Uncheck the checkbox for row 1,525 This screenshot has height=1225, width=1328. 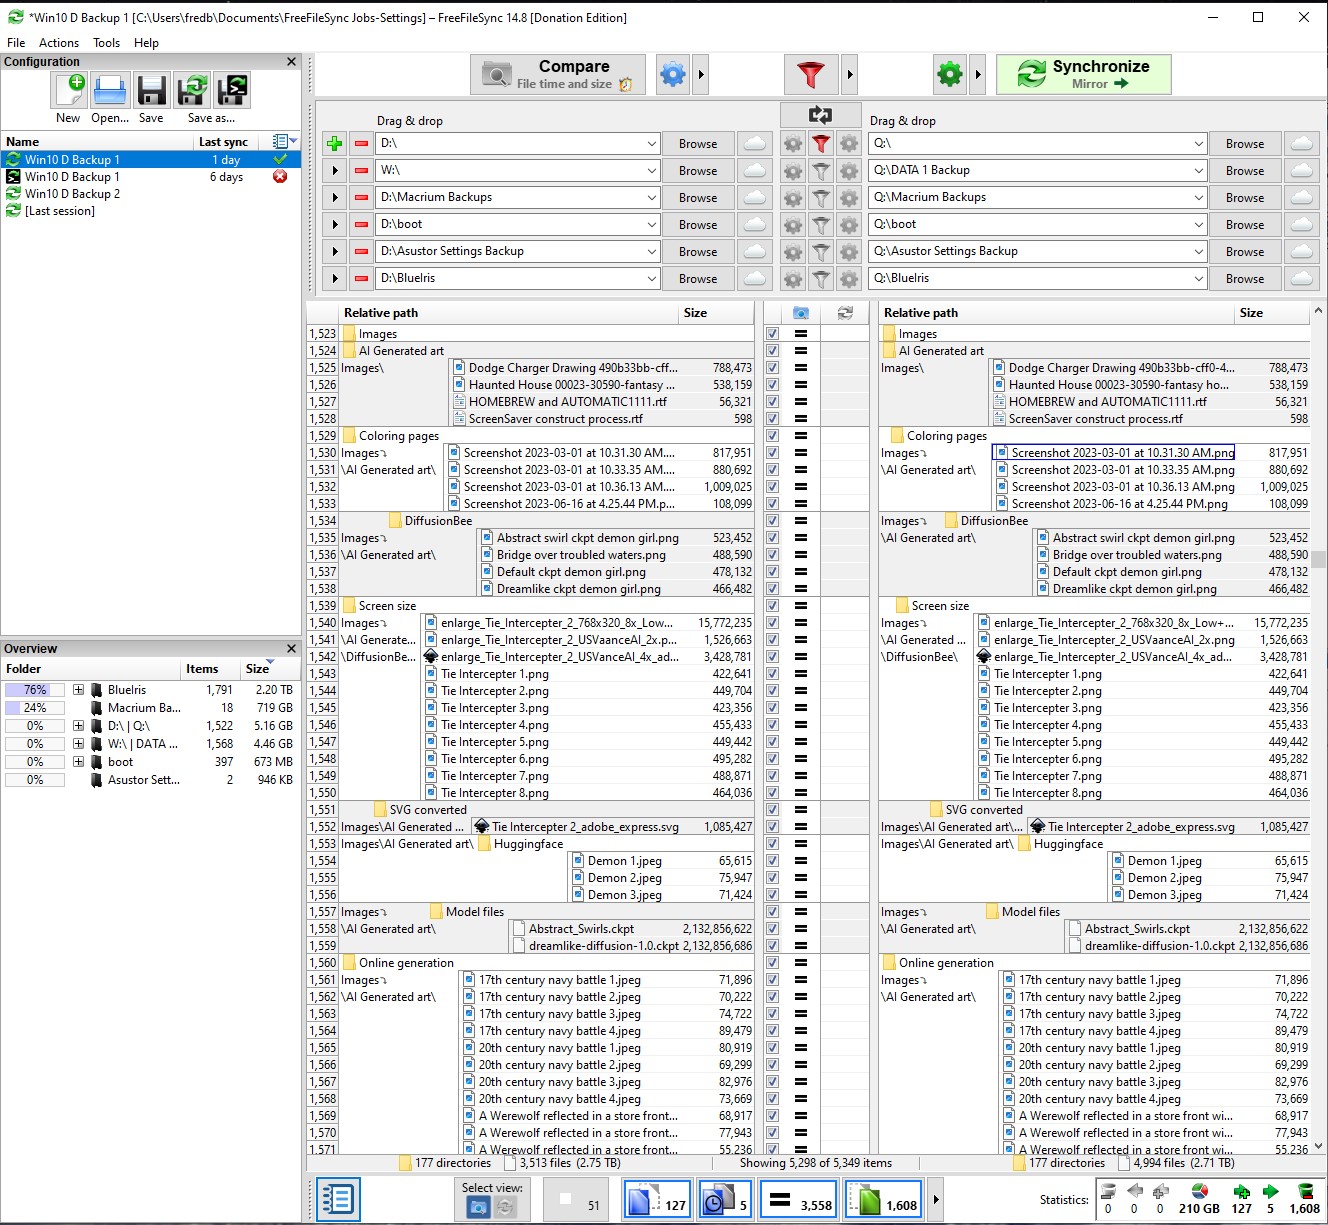tap(772, 368)
